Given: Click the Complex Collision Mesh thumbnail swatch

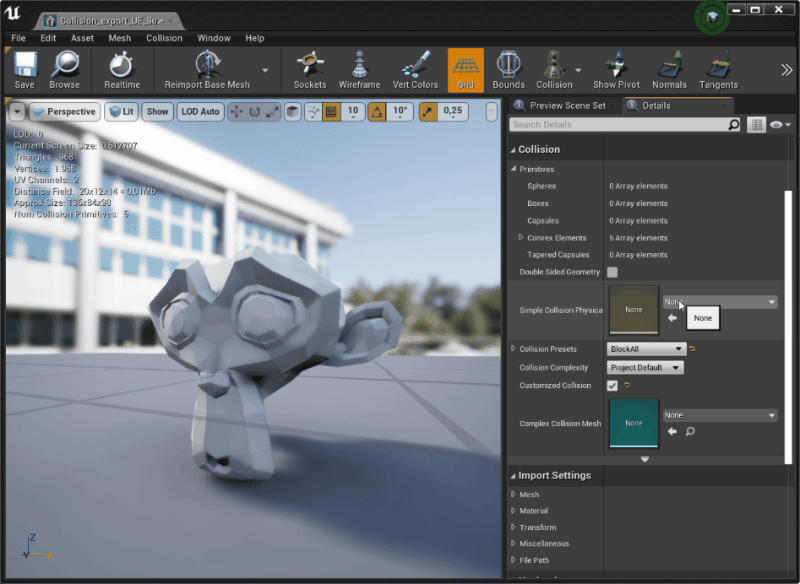Looking at the screenshot, I should (633, 423).
